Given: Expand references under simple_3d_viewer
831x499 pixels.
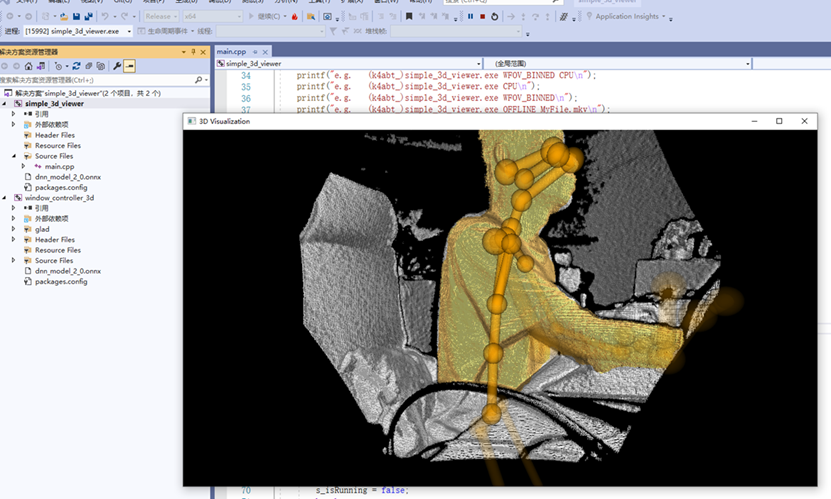Looking at the screenshot, I should click(14, 114).
